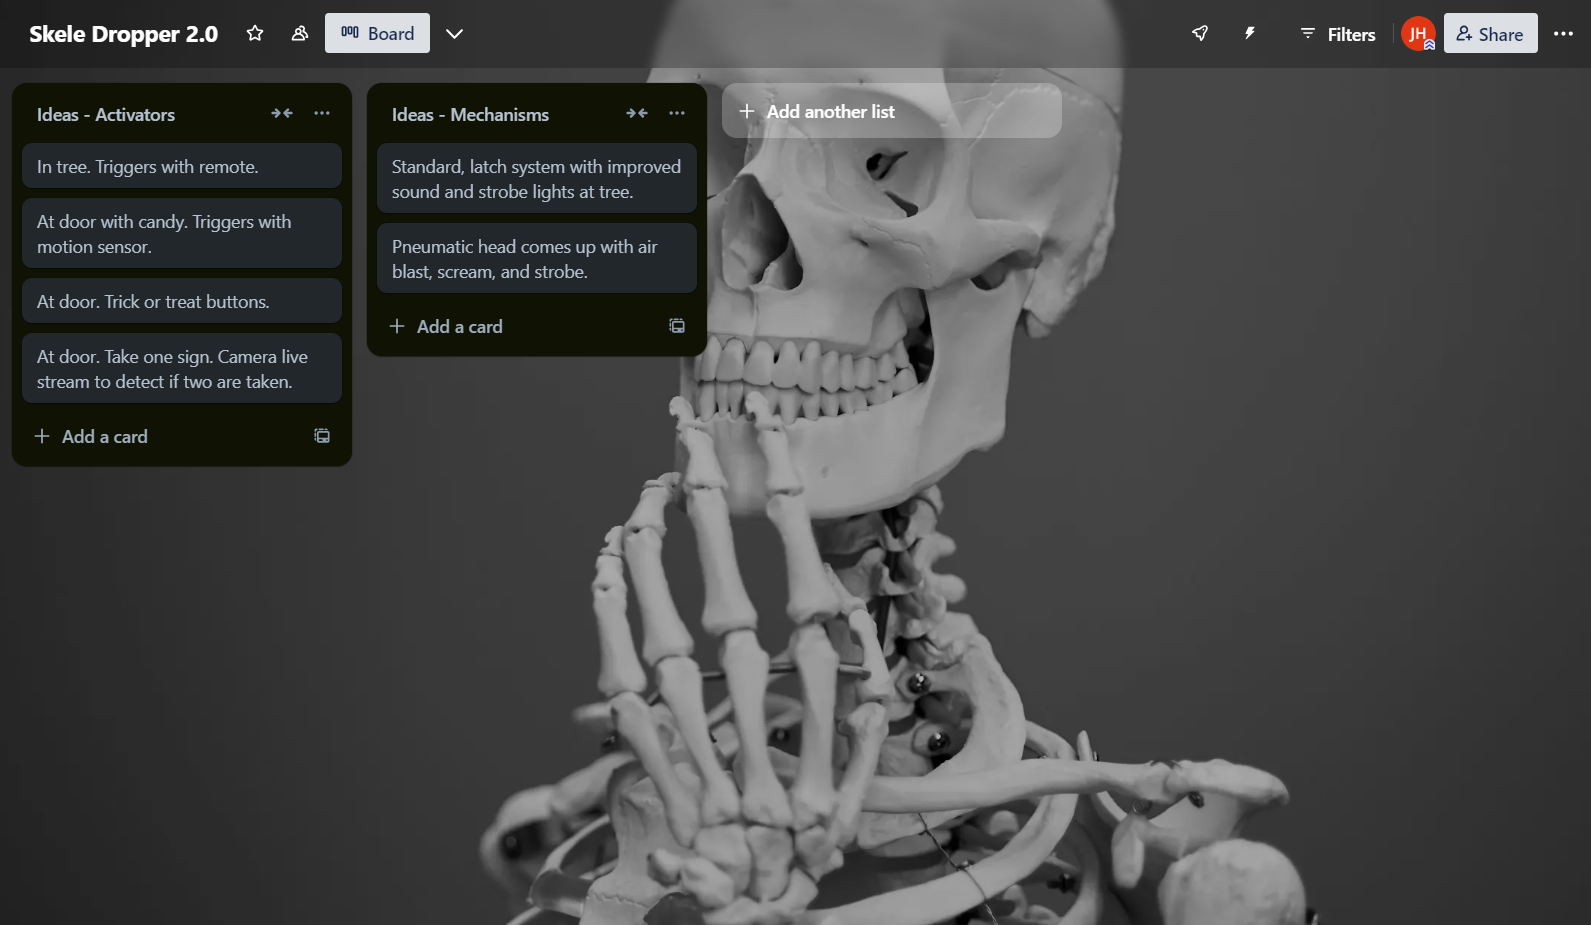Open the Automation lightning bolt icon
Screen dimensions: 1591x925
(x=1250, y=33)
